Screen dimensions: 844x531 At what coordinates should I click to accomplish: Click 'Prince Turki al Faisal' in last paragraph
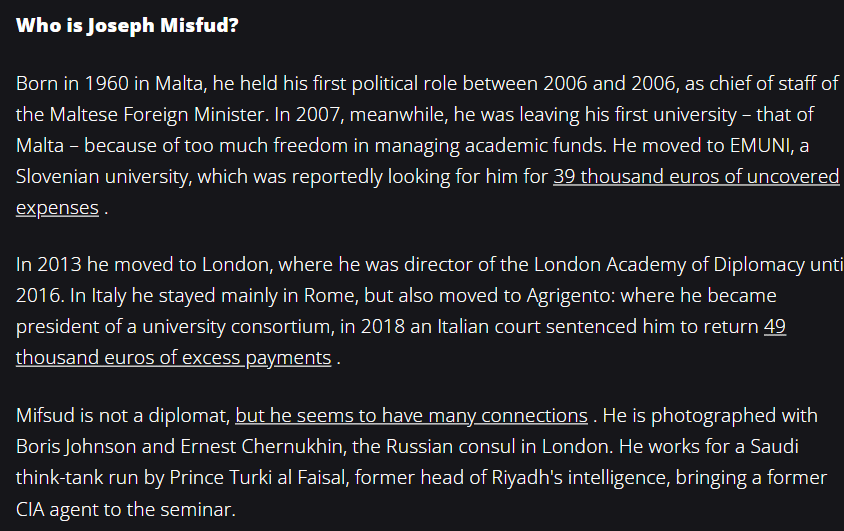(x=257, y=478)
